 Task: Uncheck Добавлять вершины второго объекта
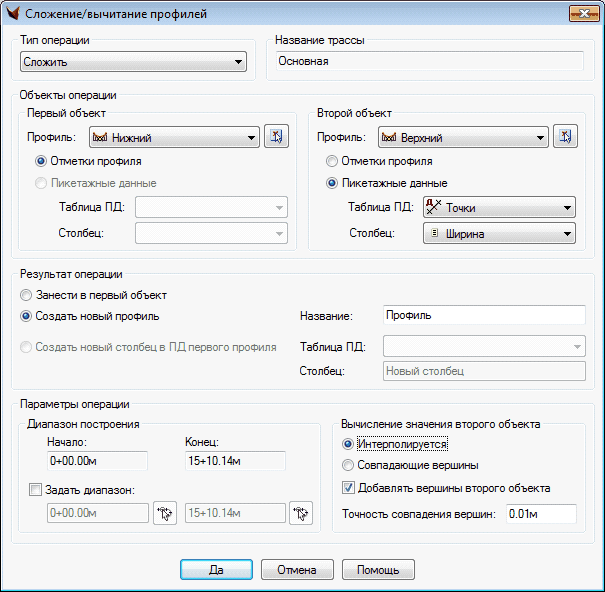(x=348, y=488)
